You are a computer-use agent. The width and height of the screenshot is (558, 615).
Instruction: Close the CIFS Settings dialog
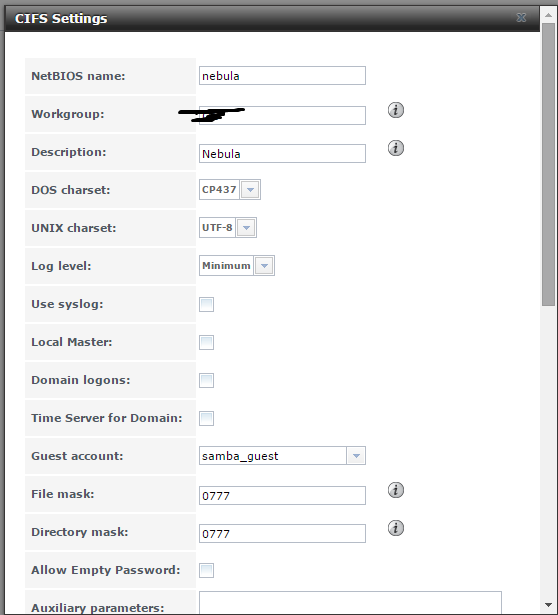(521, 18)
